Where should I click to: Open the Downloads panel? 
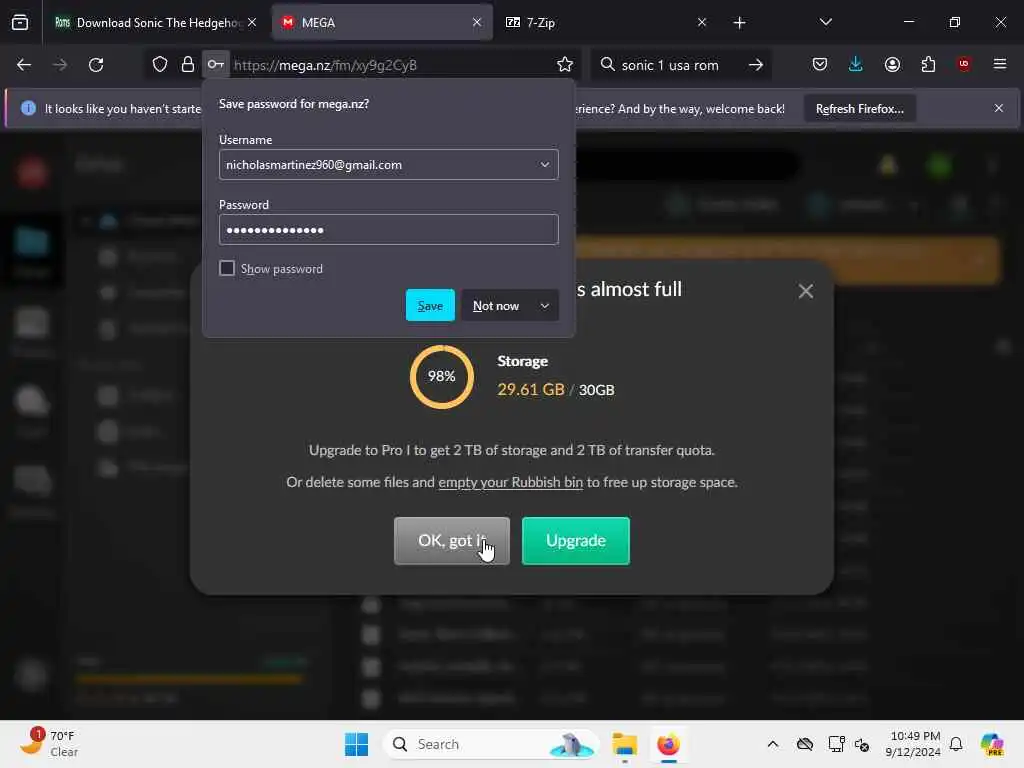[x=856, y=64]
